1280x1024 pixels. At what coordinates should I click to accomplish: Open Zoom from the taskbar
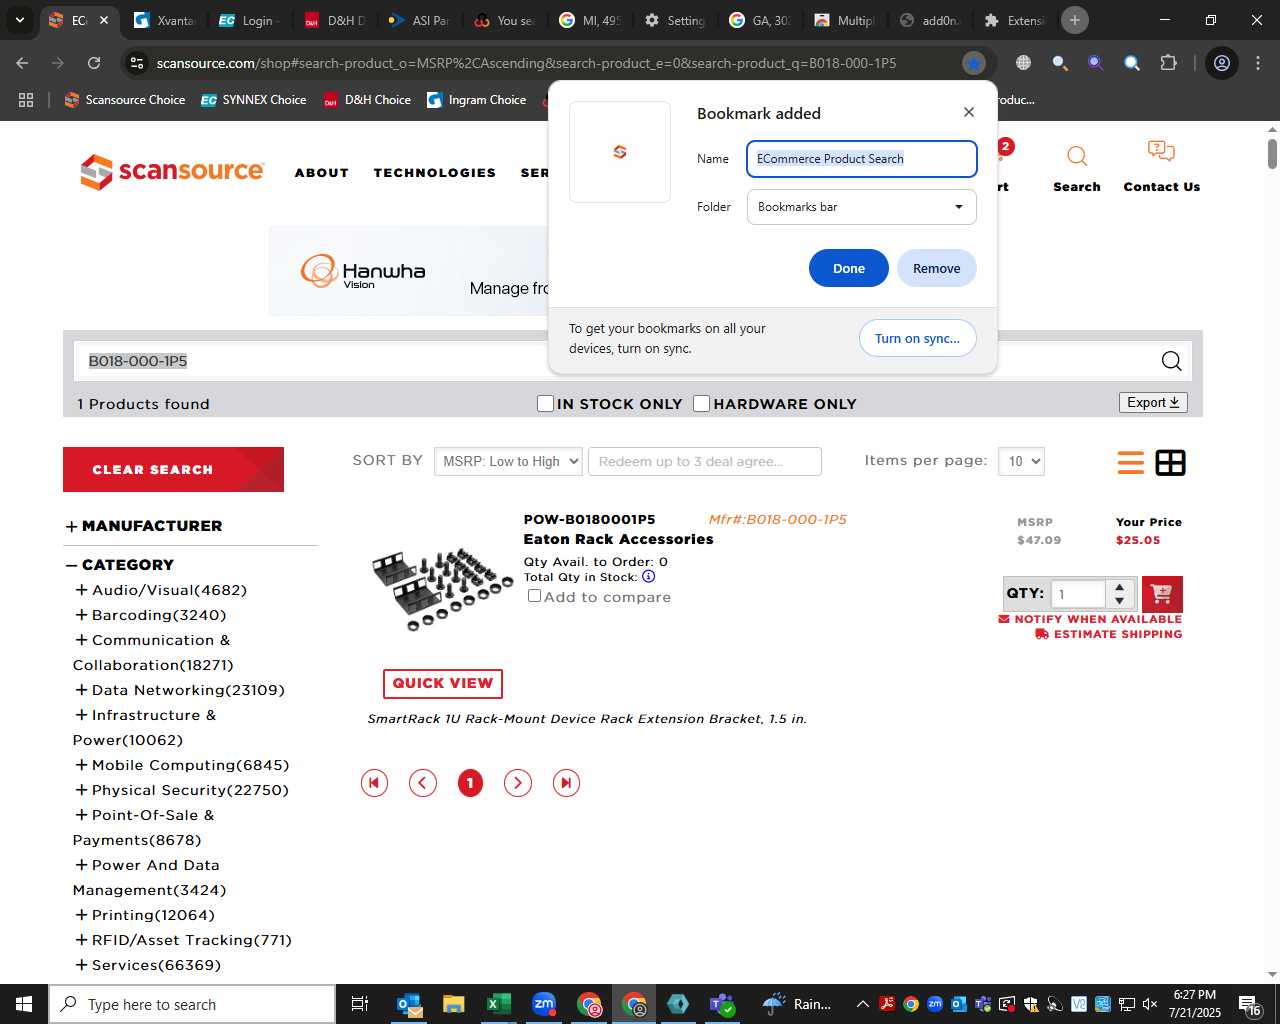tap(544, 1004)
